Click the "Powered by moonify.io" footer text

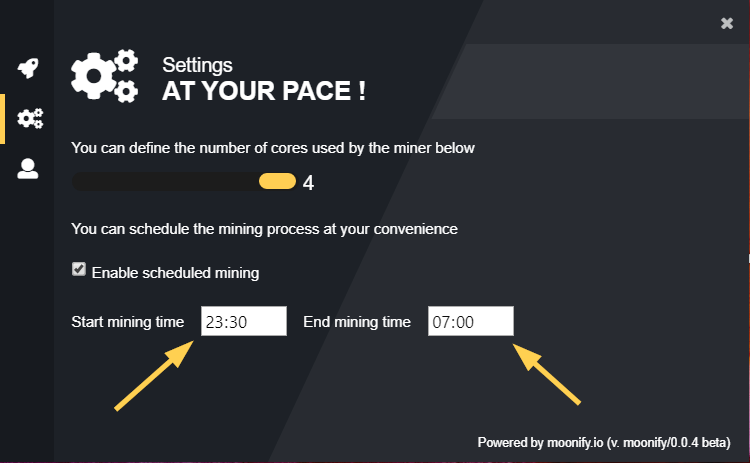pos(540,442)
